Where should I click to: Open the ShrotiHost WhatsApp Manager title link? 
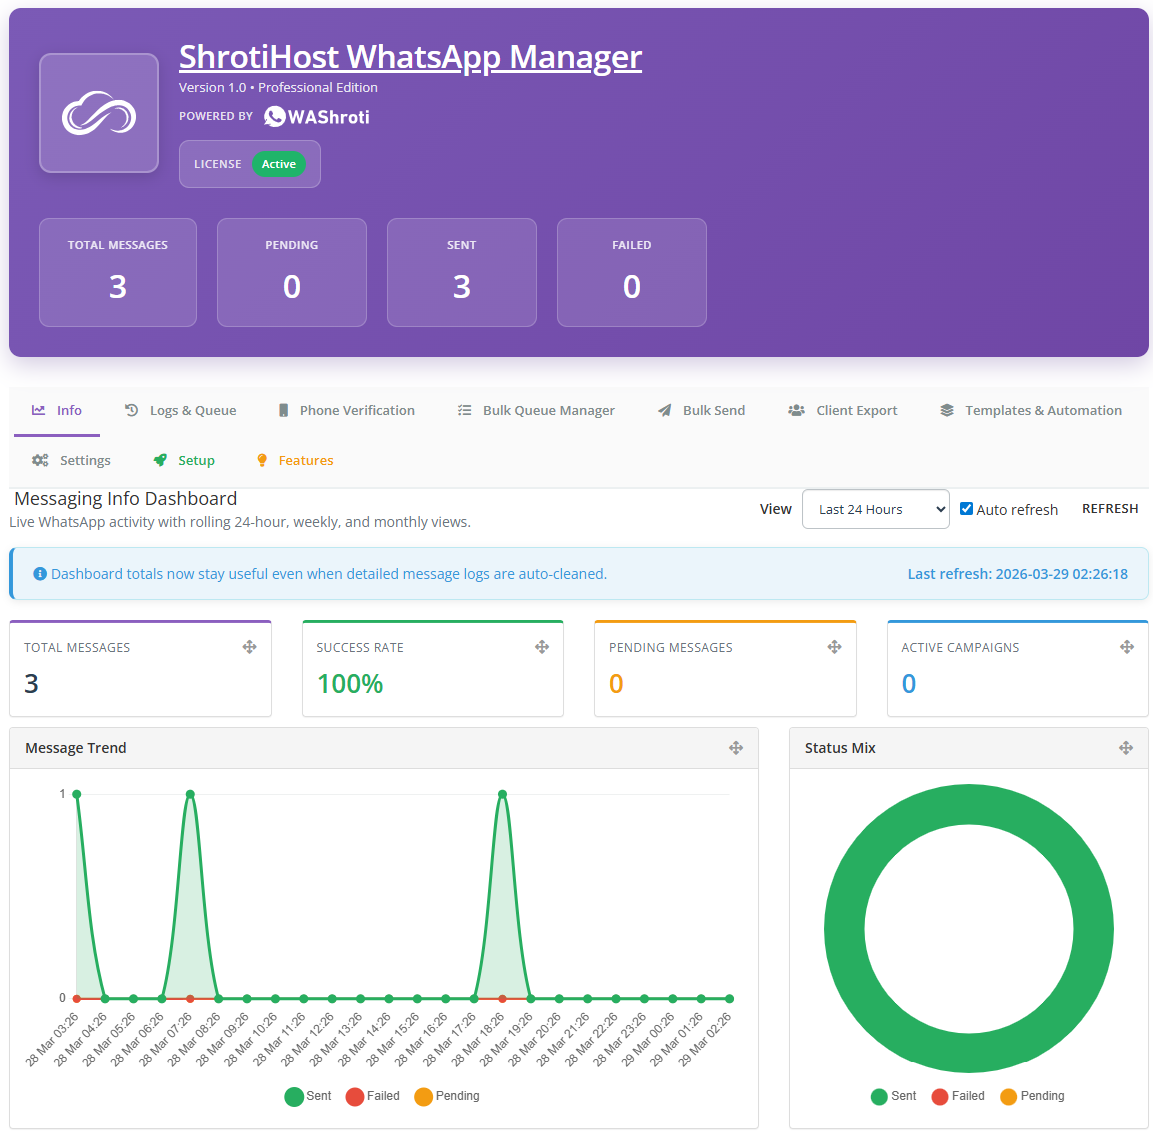(x=410, y=57)
